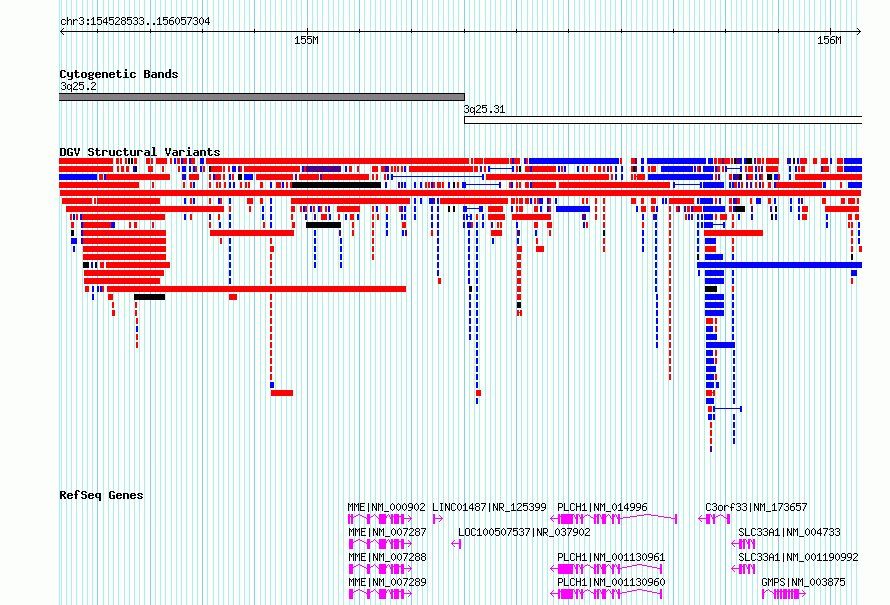The image size is (890, 605).
Task: Open the MME|NM_000902 gene label
Action: 387,507
